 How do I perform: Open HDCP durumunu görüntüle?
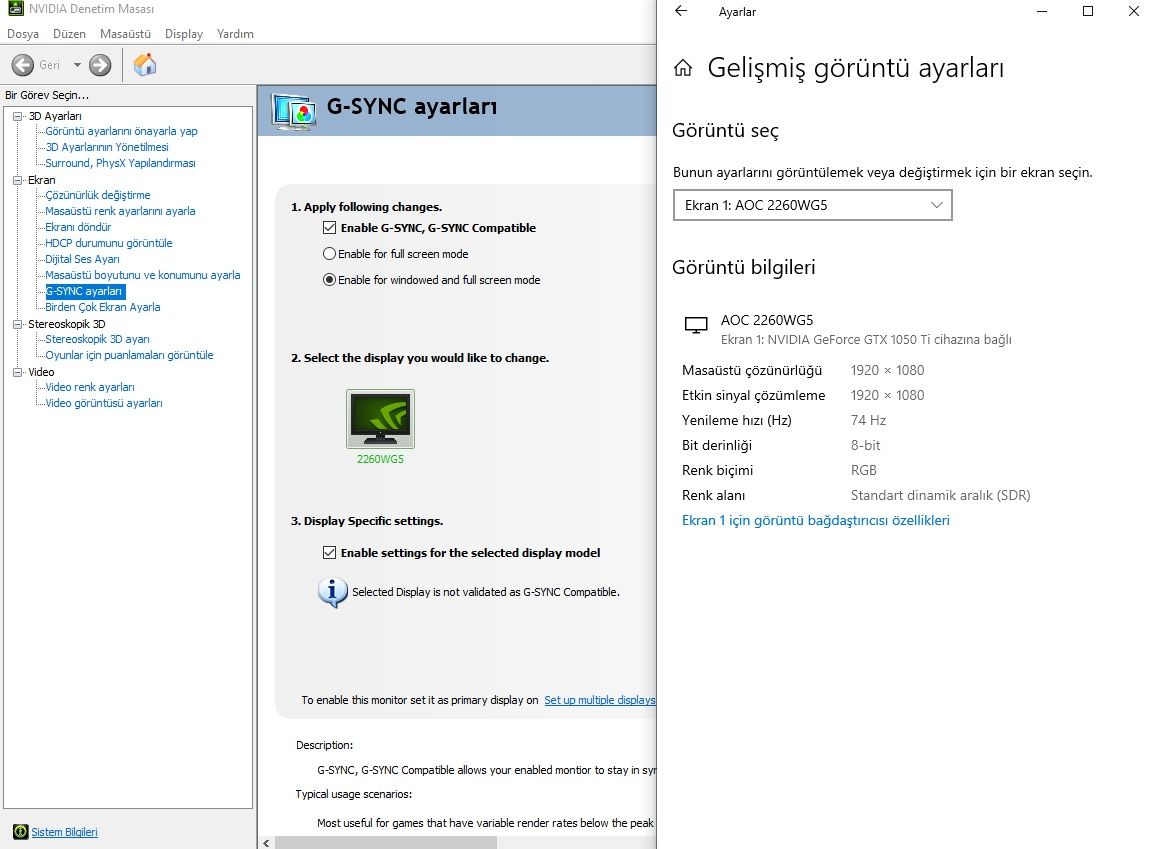(x=108, y=243)
